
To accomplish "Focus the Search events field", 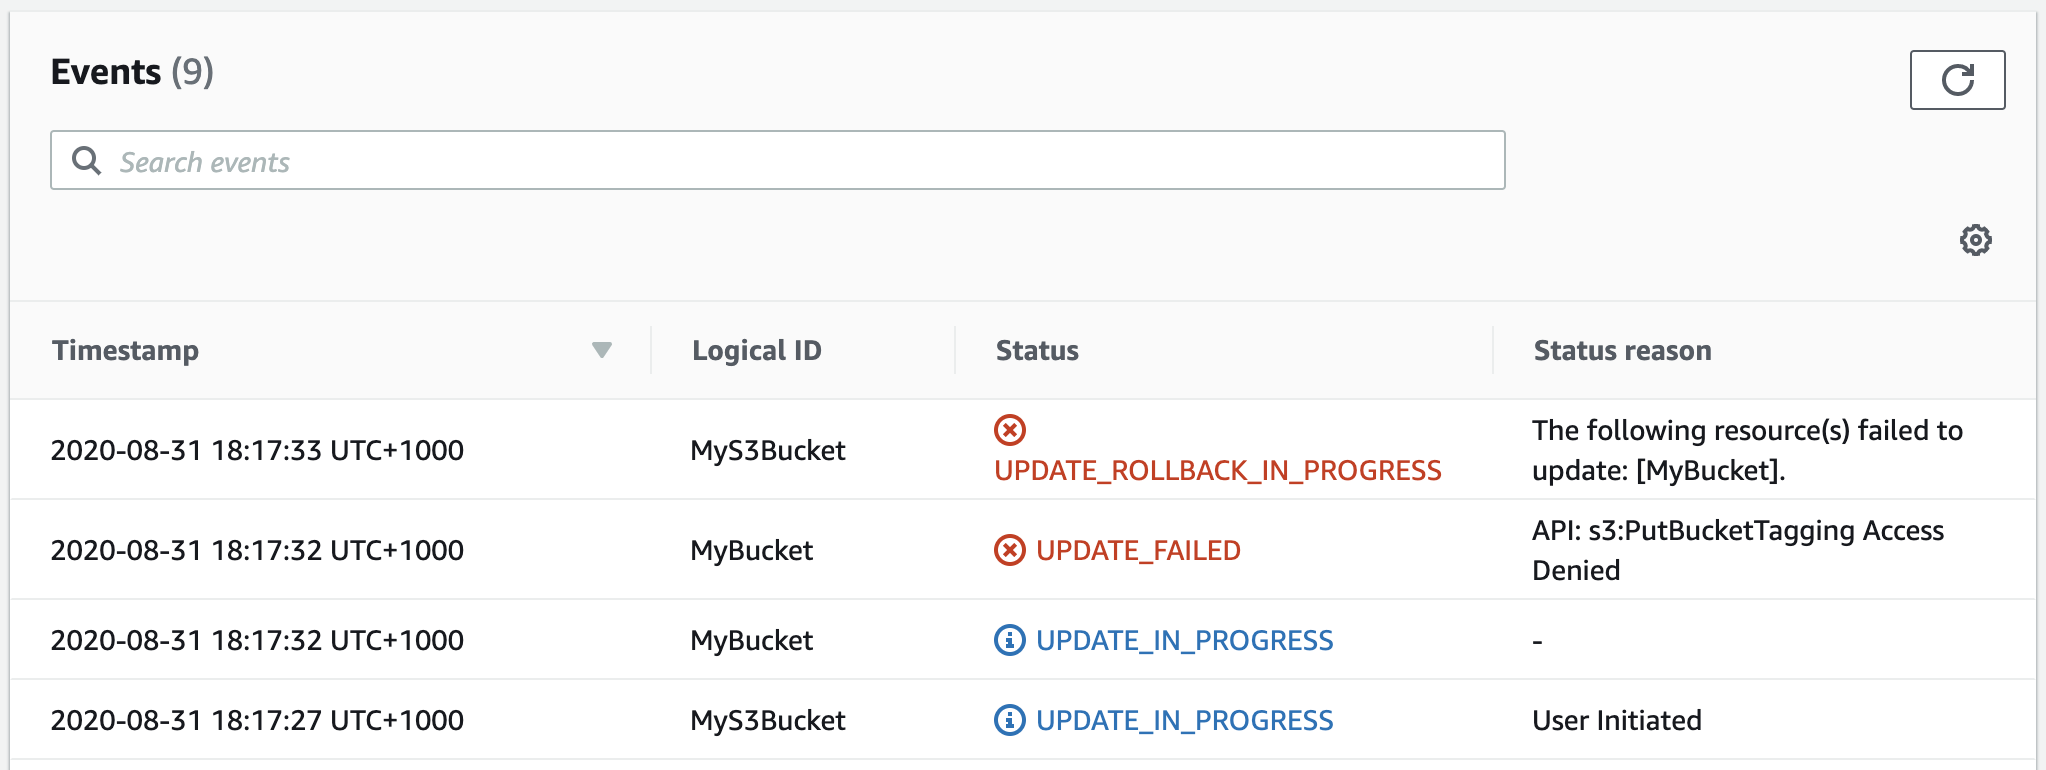I will (x=778, y=160).
